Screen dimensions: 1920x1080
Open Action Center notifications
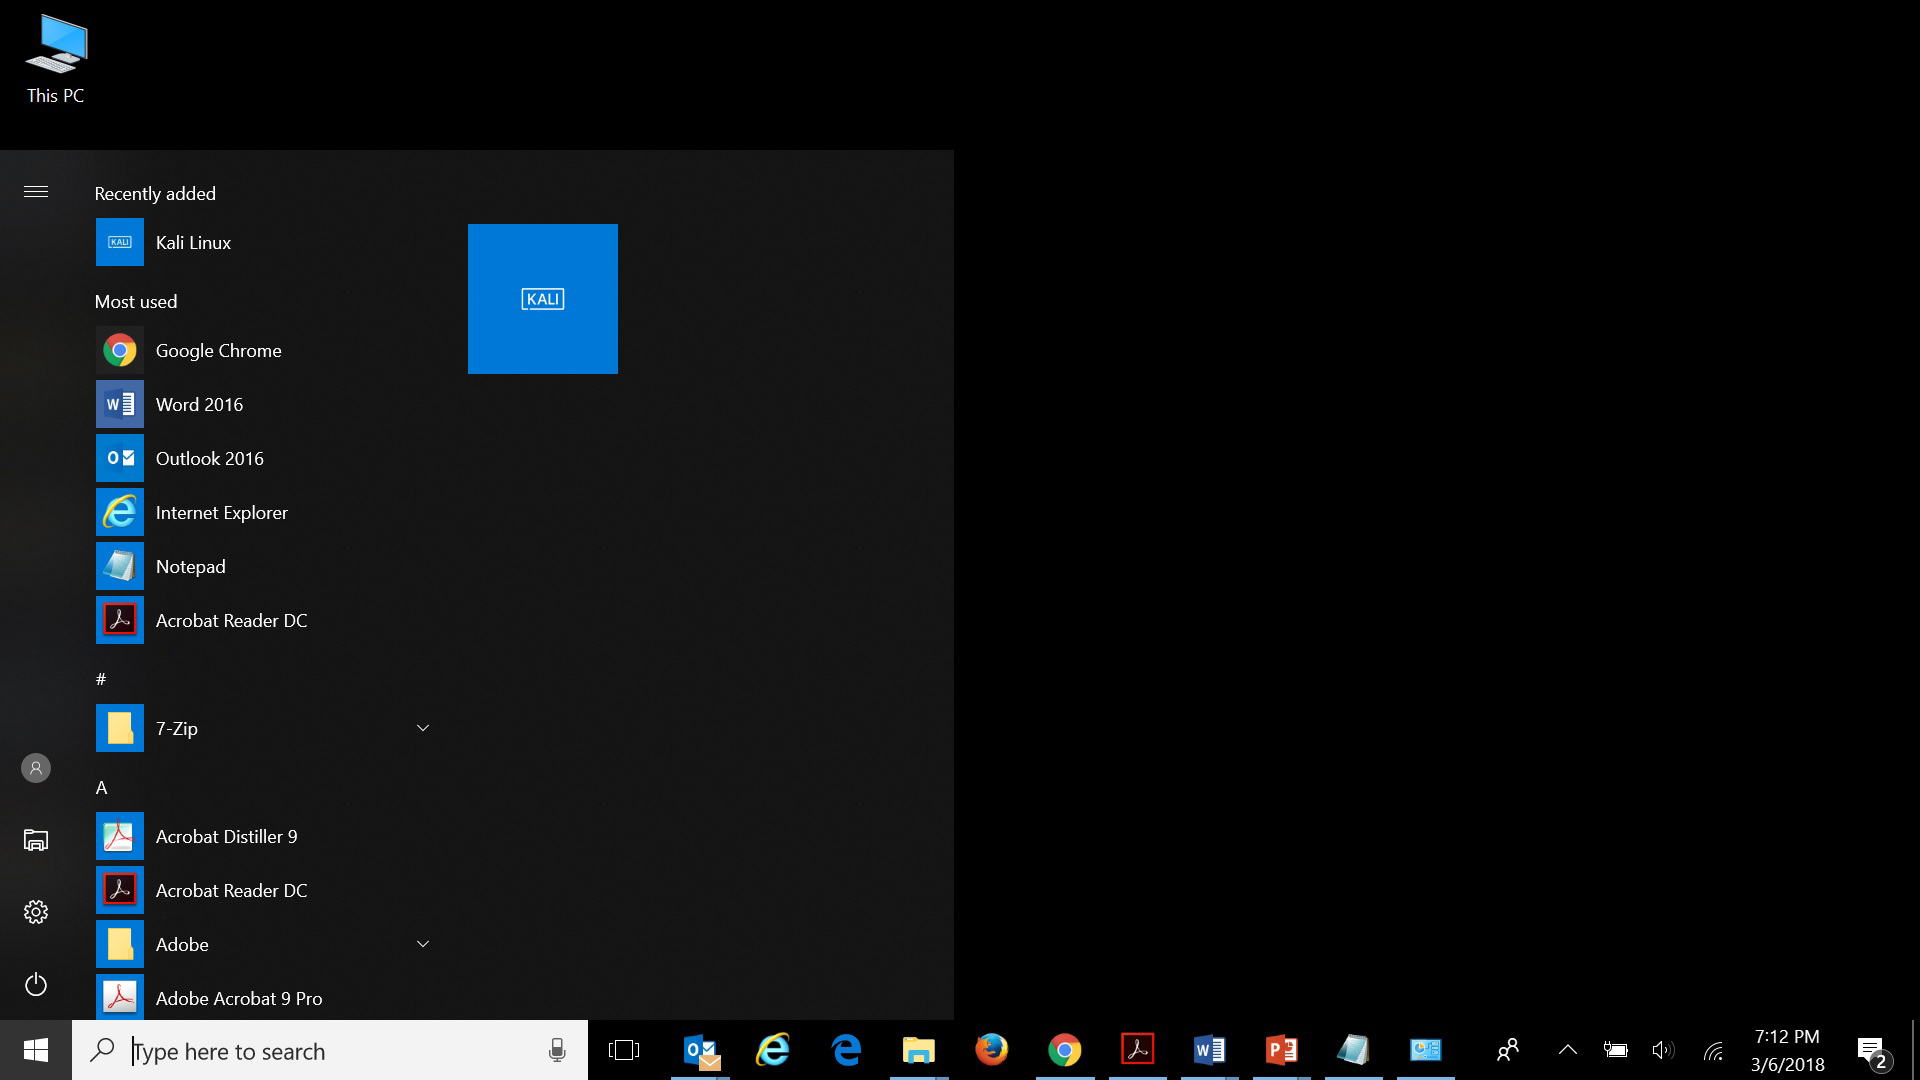[x=1872, y=1052]
